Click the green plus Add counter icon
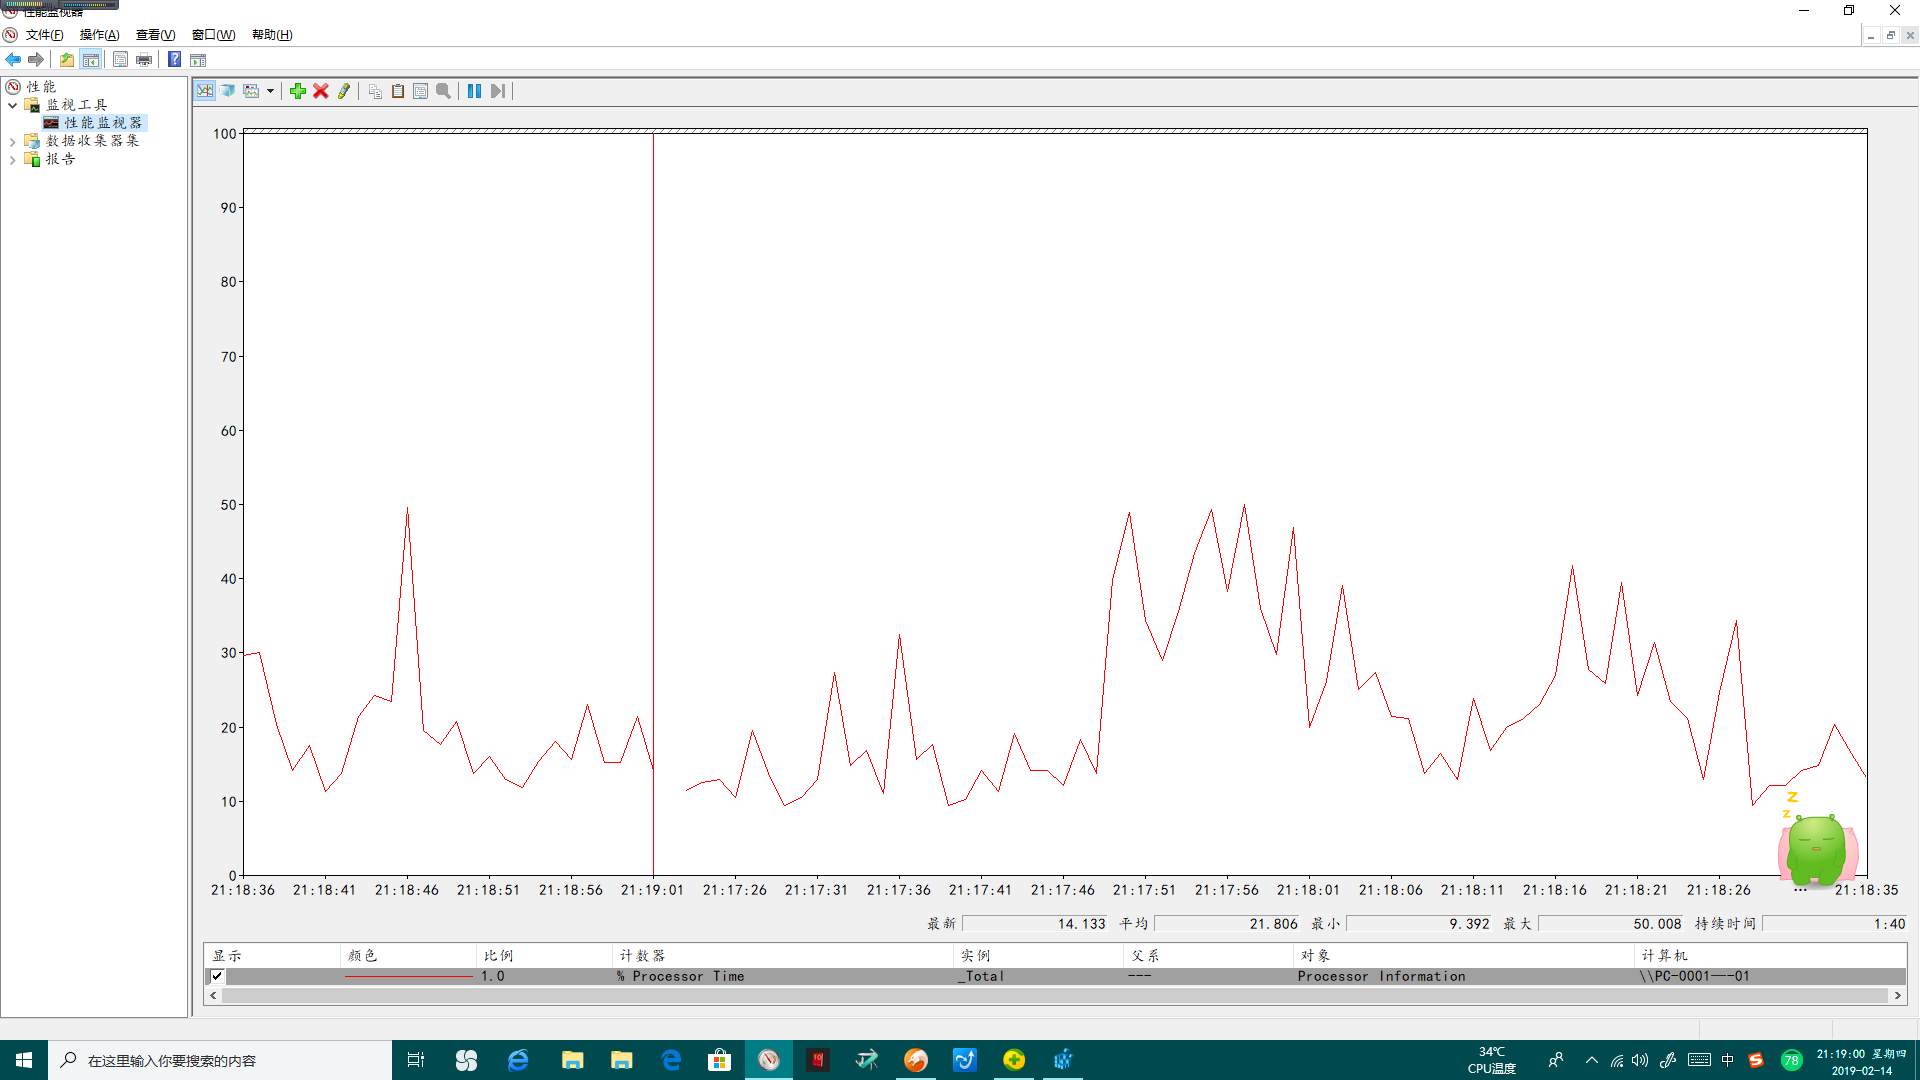The height and width of the screenshot is (1080, 1920). tap(297, 91)
